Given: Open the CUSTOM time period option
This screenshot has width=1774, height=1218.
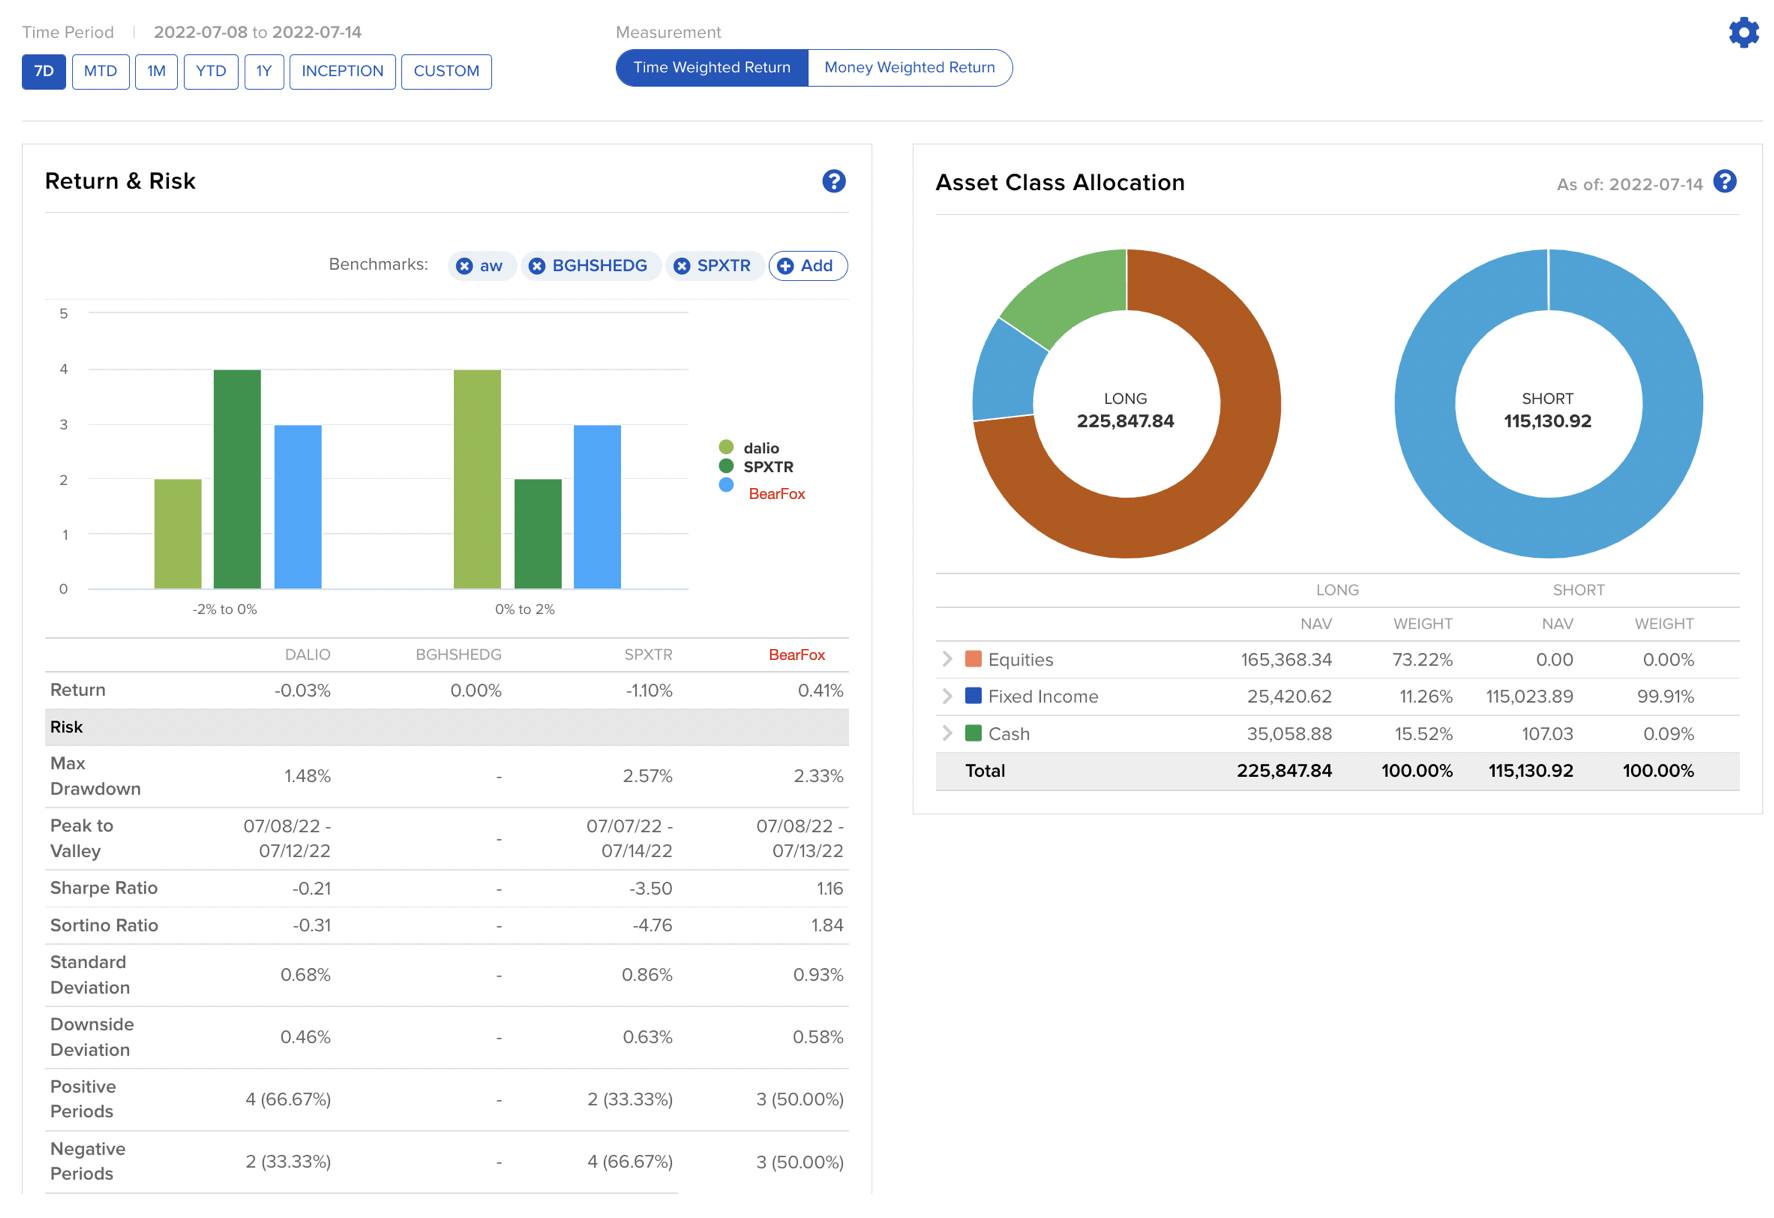Looking at the screenshot, I should (x=446, y=71).
